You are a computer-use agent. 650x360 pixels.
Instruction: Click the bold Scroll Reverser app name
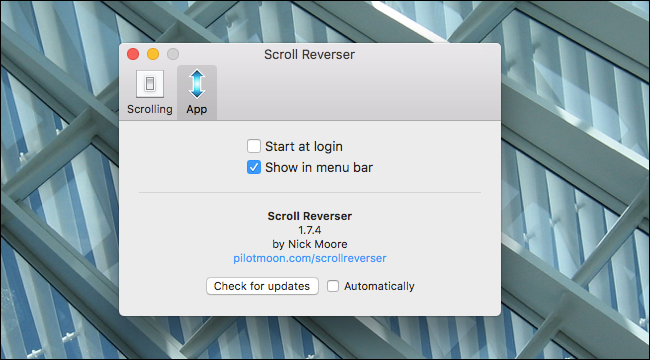(310, 216)
